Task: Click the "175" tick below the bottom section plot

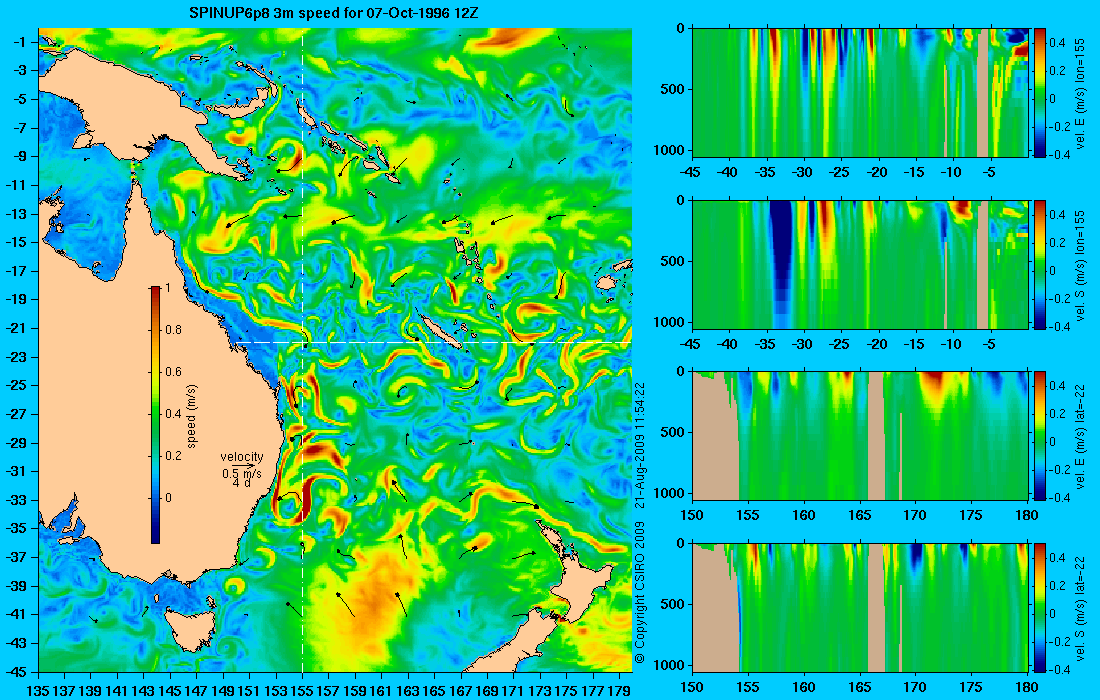Action: coord(972,687)
